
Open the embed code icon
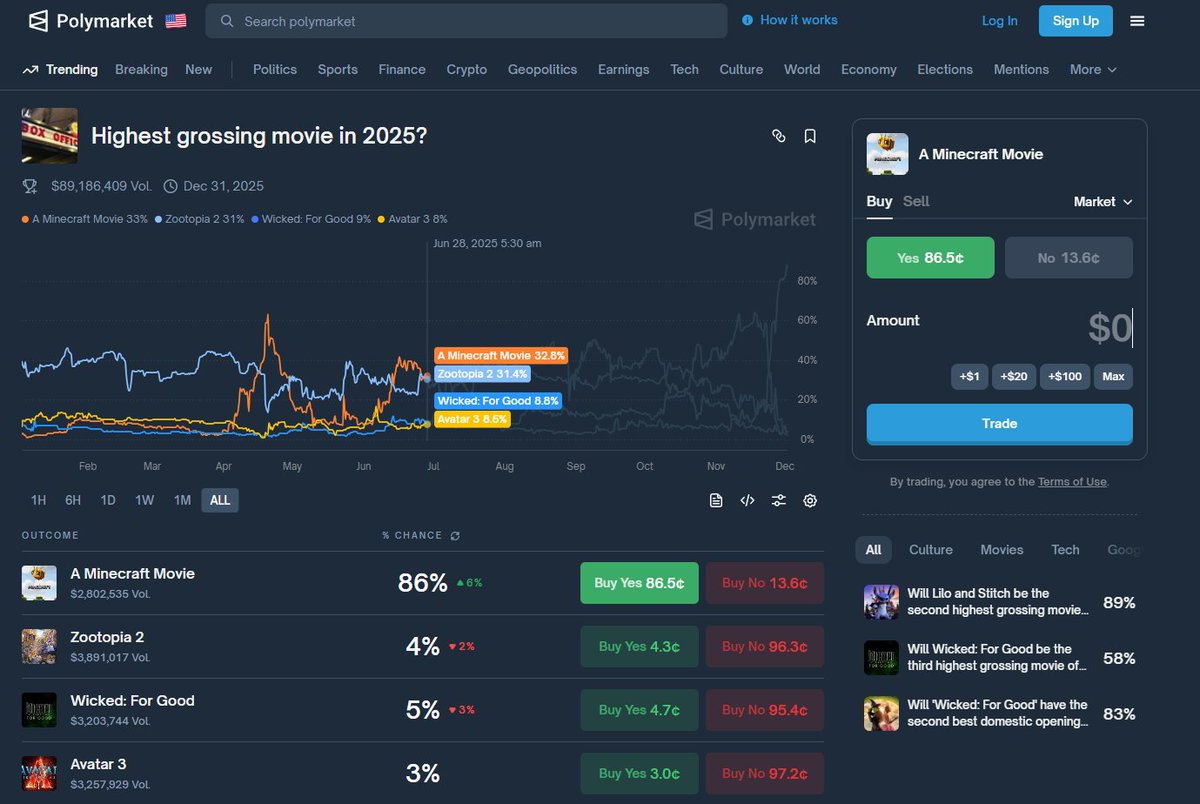point(747,501)
